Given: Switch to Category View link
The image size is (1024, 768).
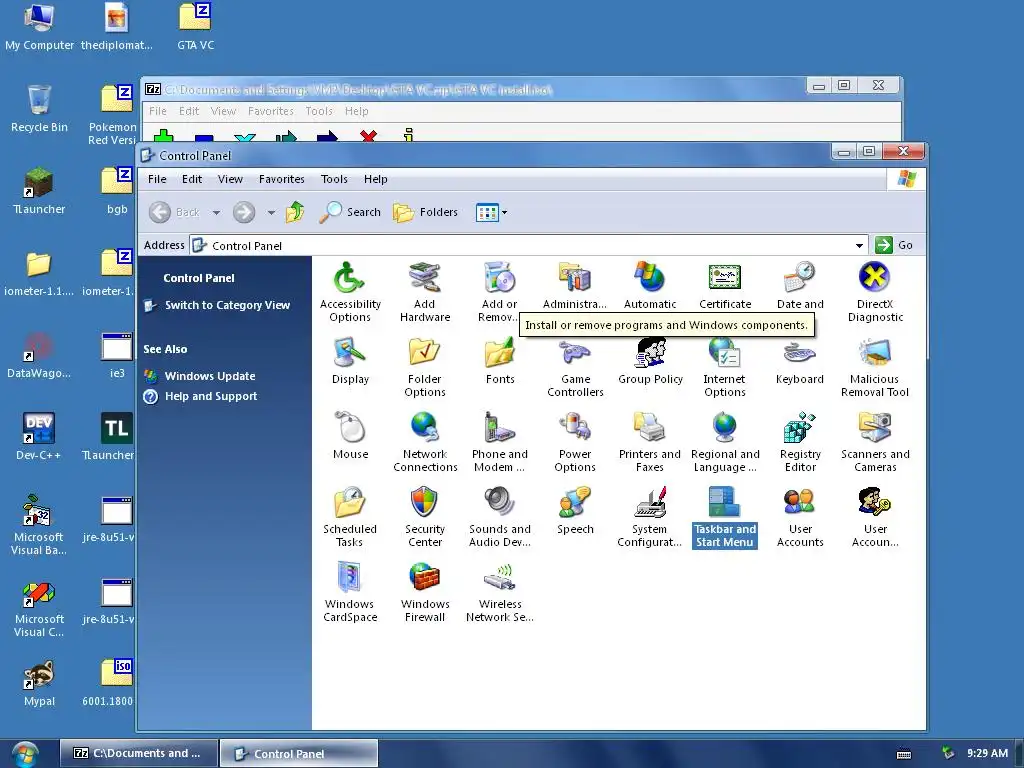Looking at the screenshot, I should (227, 305).
